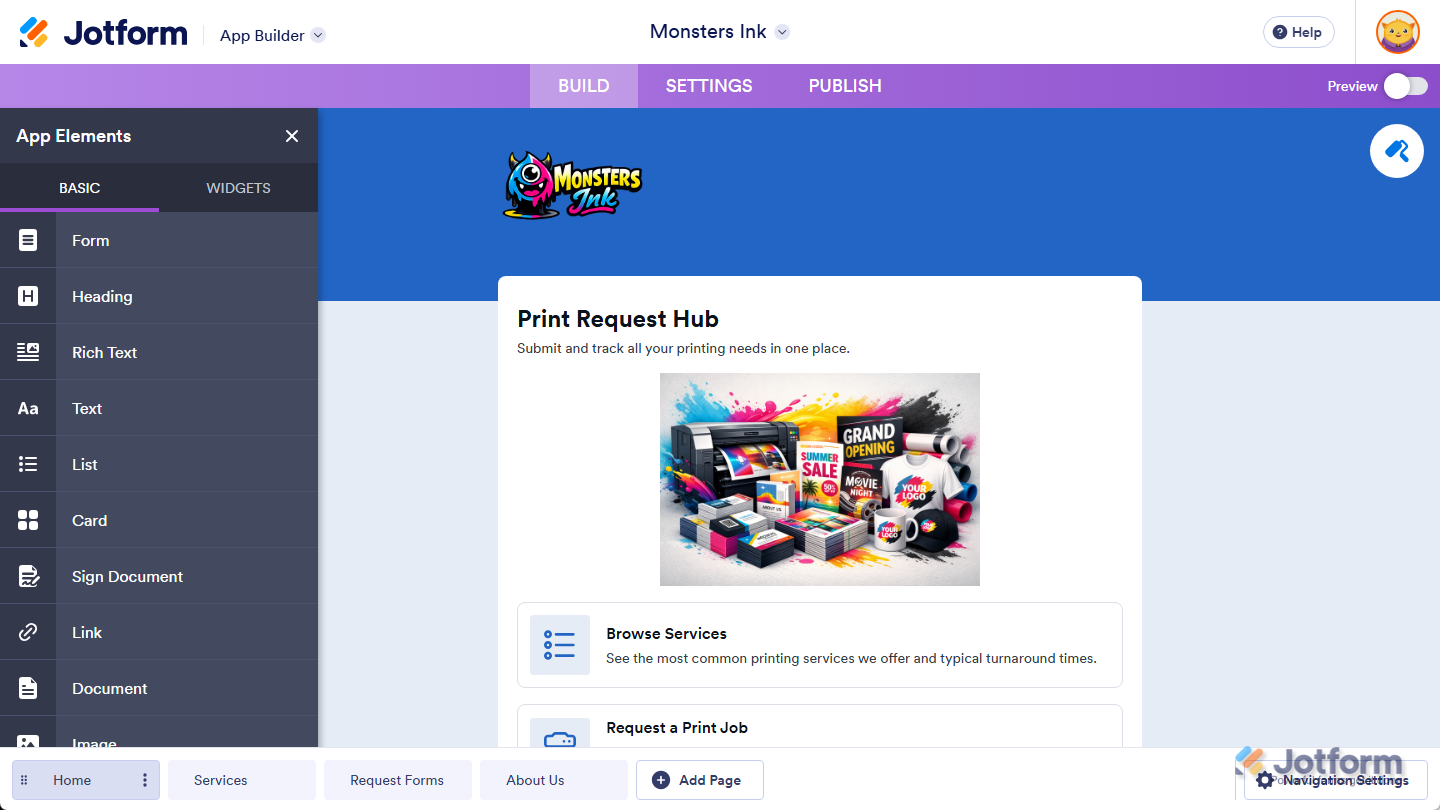Open the App Builder dropdown
This screenshot has height=810, width=1440.
click(x=271, y=35)
